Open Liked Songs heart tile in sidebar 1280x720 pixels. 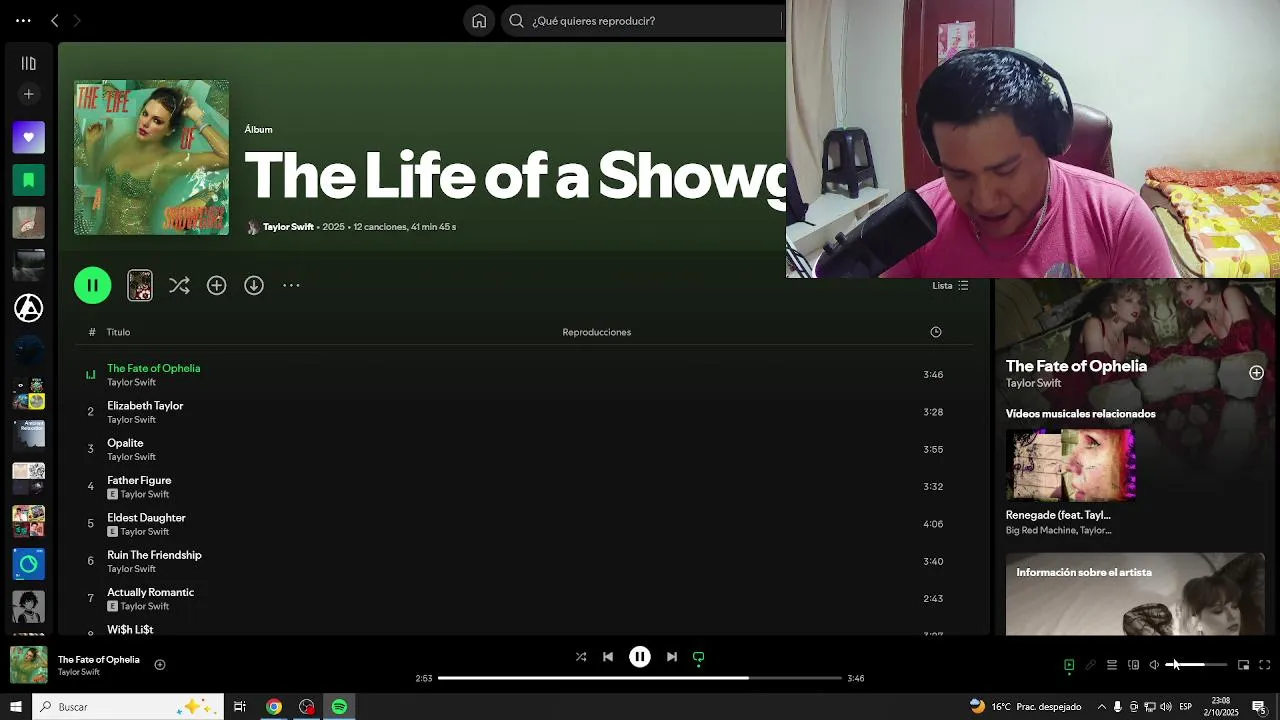click(28, 137)
